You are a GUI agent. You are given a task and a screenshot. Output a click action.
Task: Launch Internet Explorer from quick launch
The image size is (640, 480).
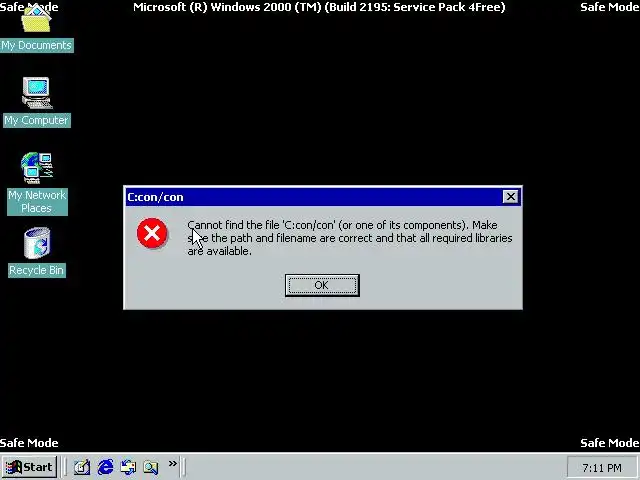pos(105,467)
